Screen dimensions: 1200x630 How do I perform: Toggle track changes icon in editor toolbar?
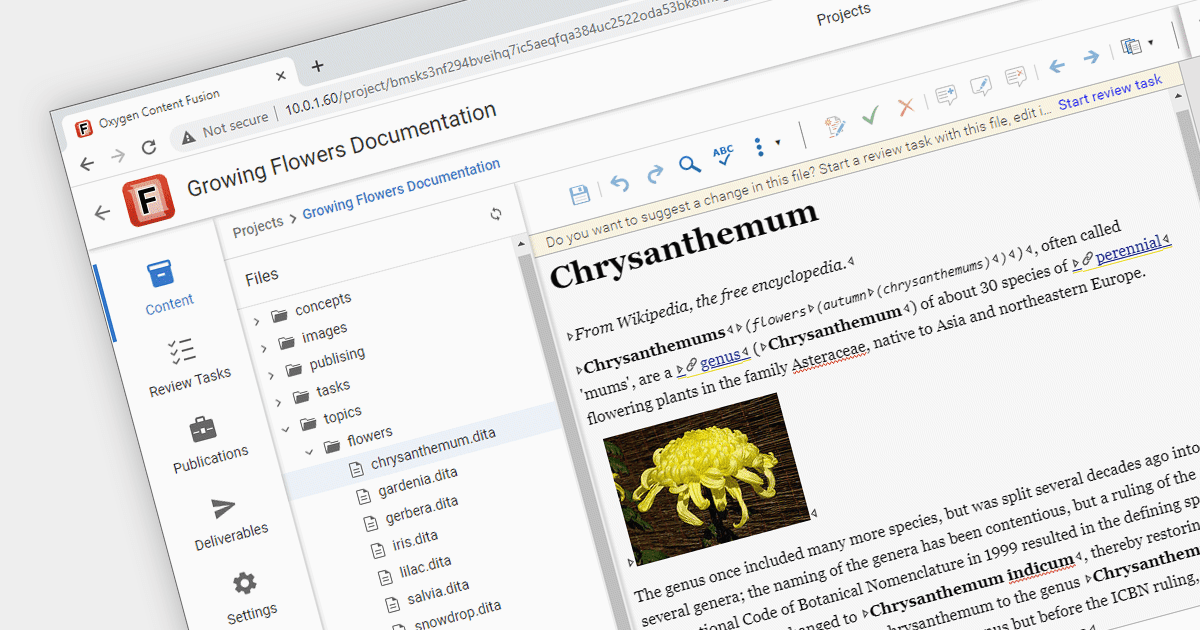tap(833, 127)
